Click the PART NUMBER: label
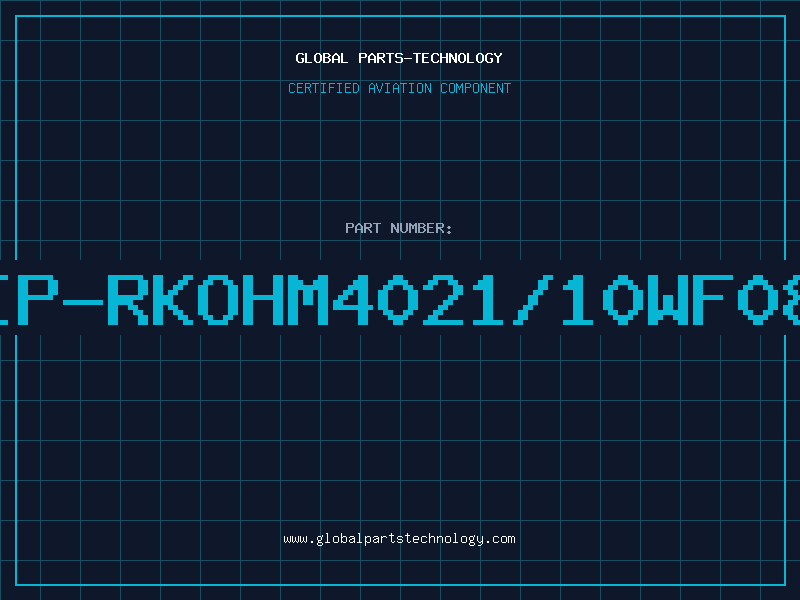Screen dimensions: 800x600 click(399, 228)
